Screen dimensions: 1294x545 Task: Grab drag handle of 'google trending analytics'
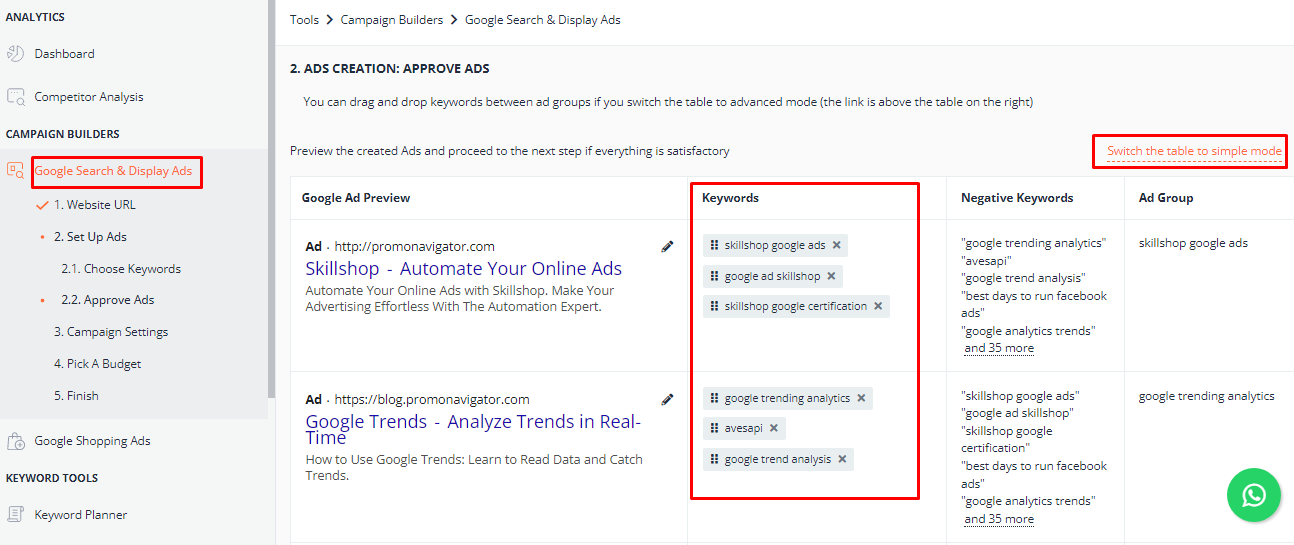(714, 398)
